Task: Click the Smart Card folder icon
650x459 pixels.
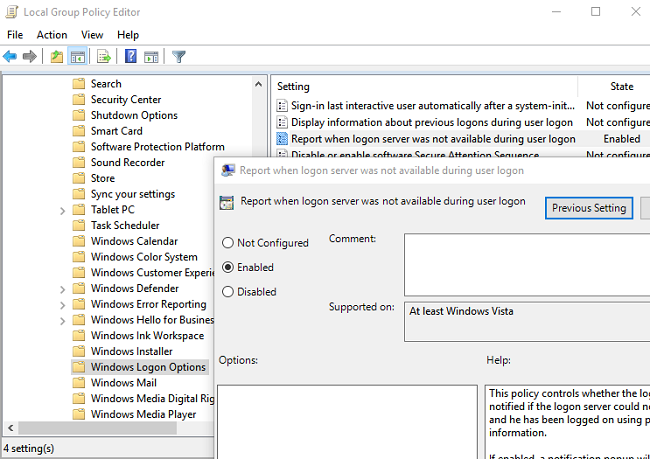Action: (79, 131)
